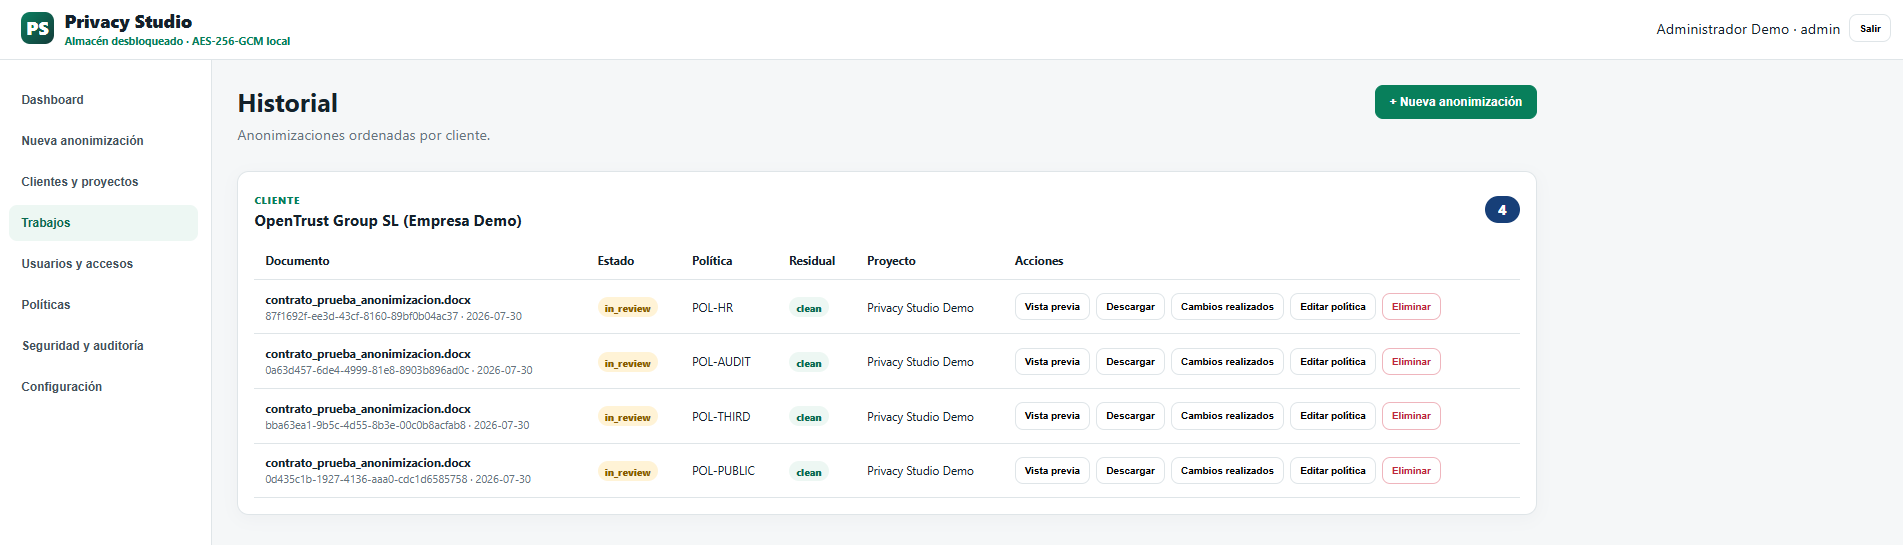View Cambios realizados for POL-THIRD row

(1227, 416)
